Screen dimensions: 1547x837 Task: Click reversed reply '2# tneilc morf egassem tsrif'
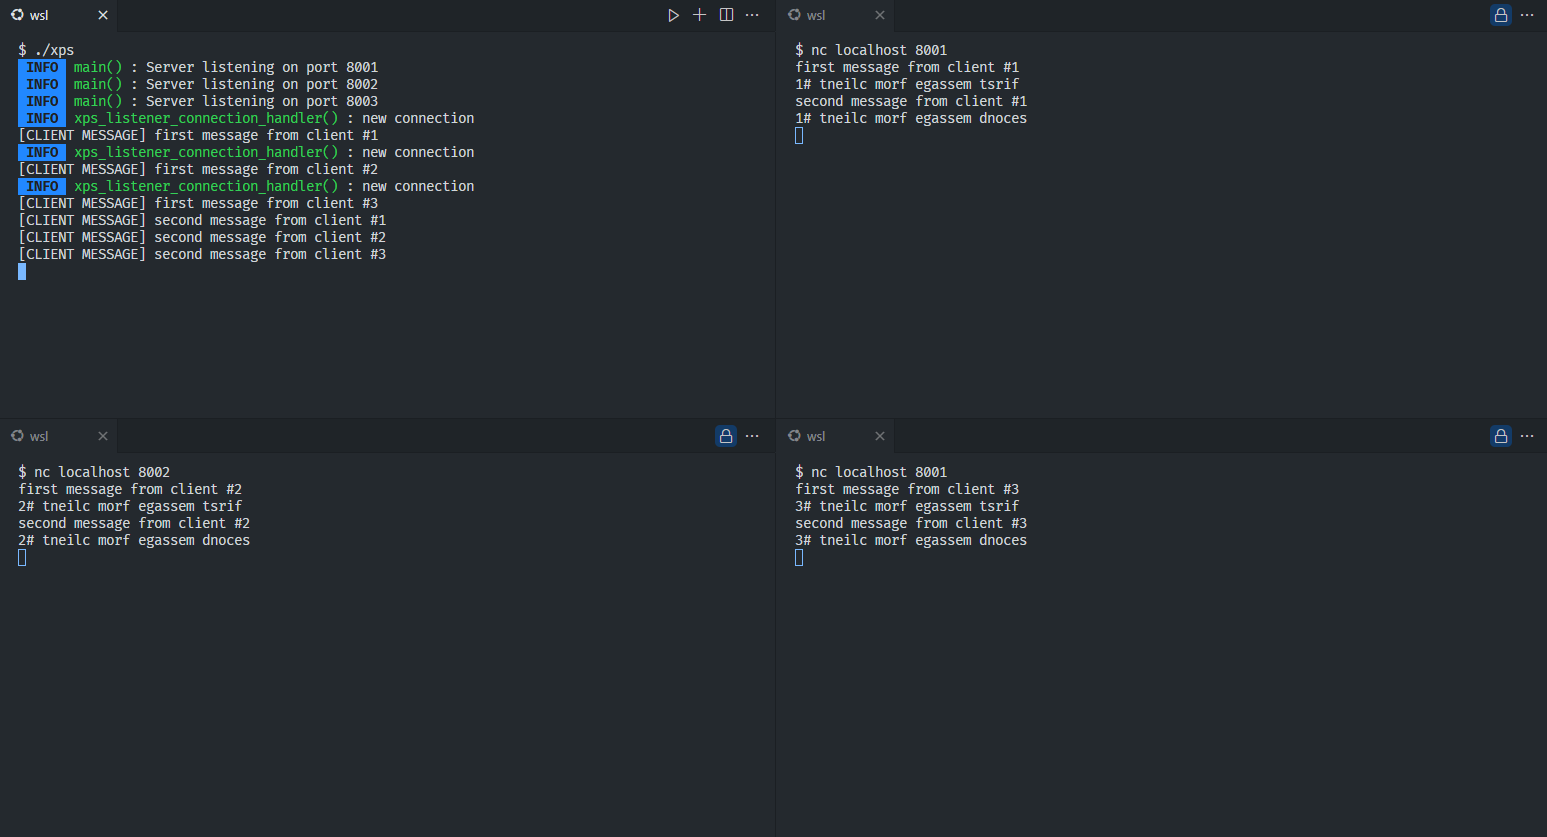[130, 506]
